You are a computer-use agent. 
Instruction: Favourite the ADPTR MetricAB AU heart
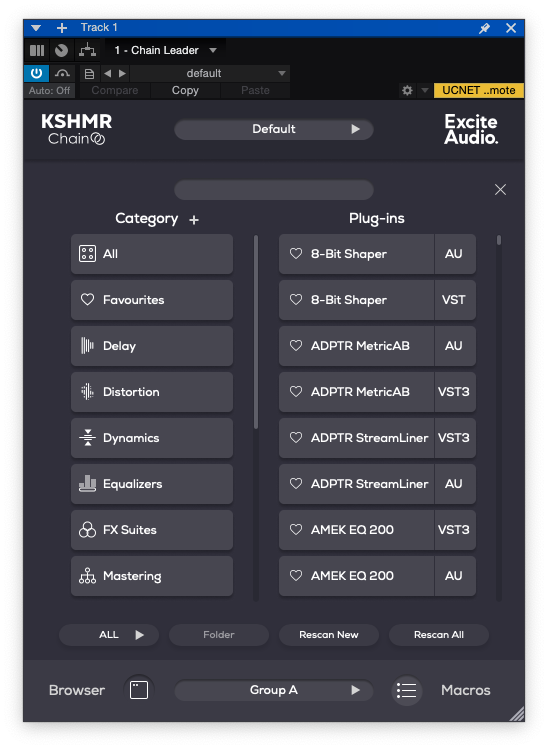(296, 345)
